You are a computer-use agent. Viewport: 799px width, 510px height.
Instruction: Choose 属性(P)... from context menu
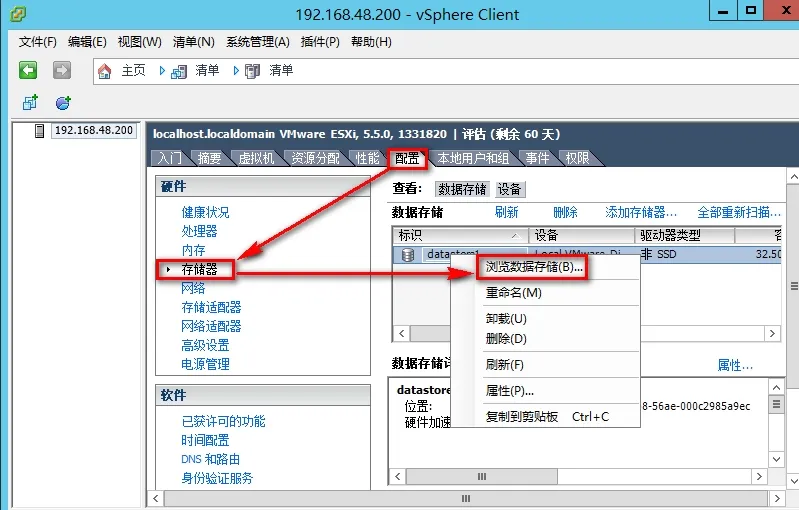(510, 391)
